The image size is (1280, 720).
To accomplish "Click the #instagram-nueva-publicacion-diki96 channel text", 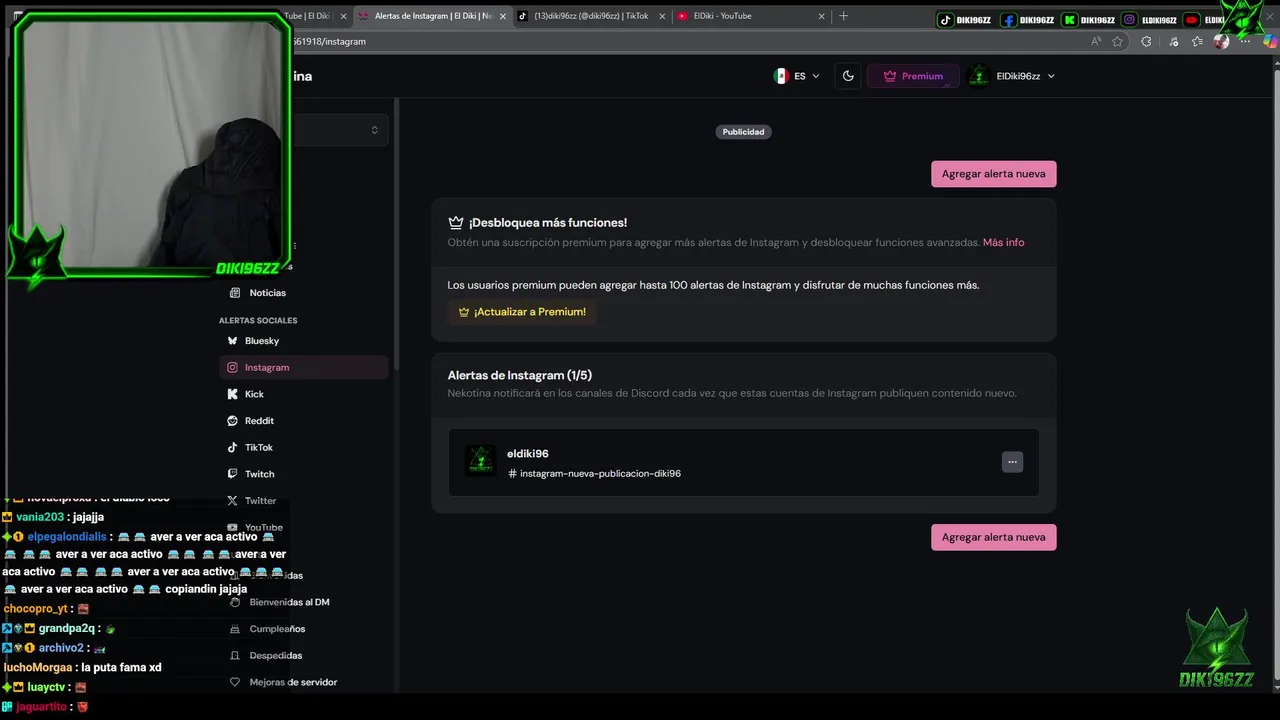I will click(594, 473).
